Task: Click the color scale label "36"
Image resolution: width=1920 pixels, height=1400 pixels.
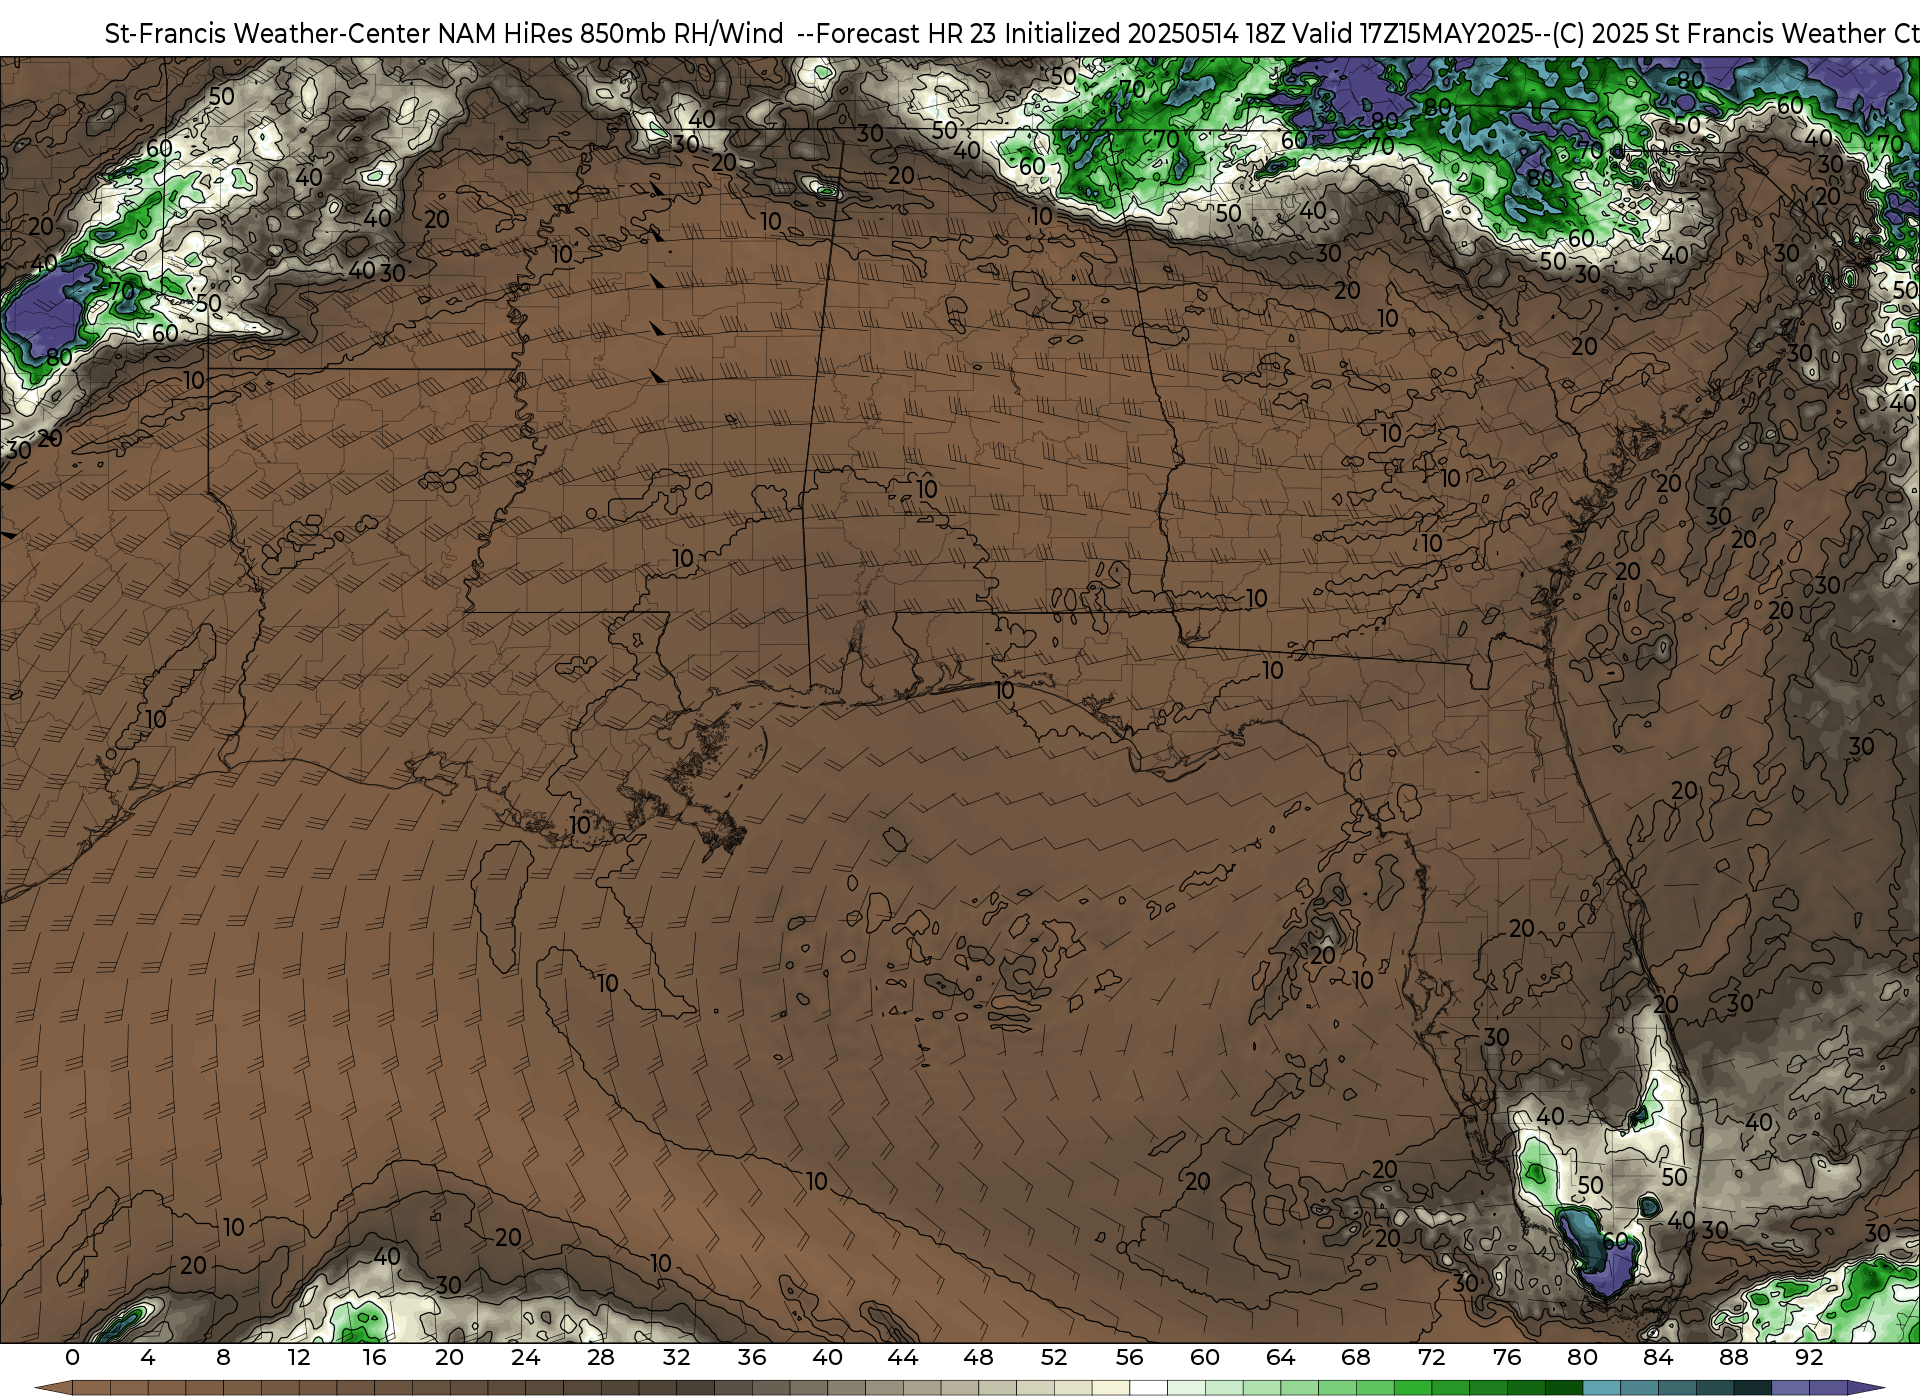Action: pos(752,1357)
